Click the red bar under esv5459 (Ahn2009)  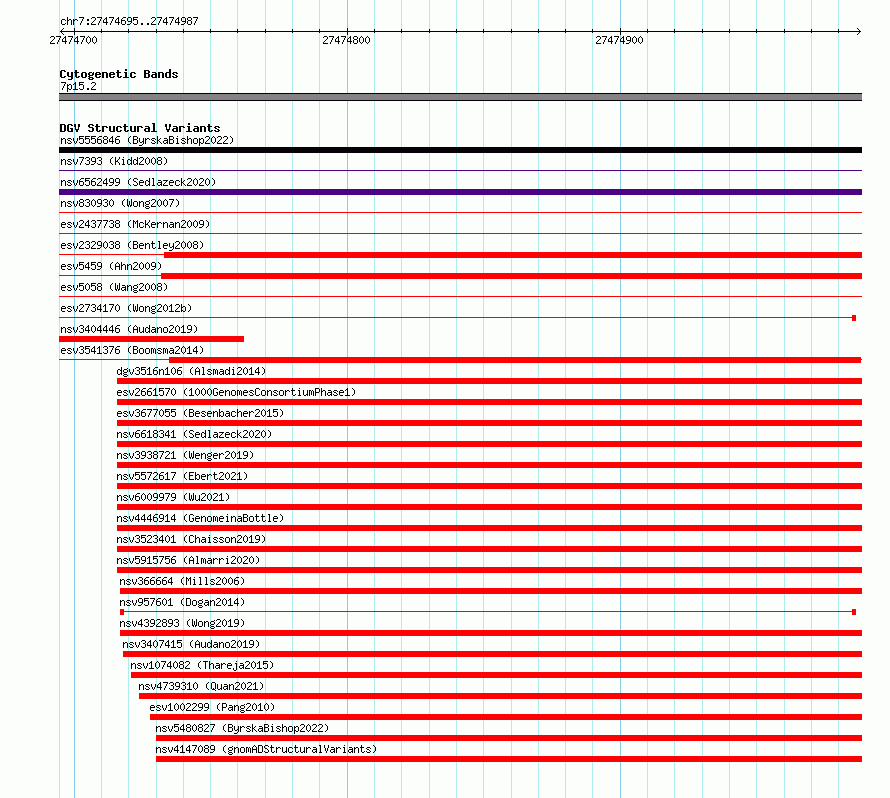pos(511,276)
